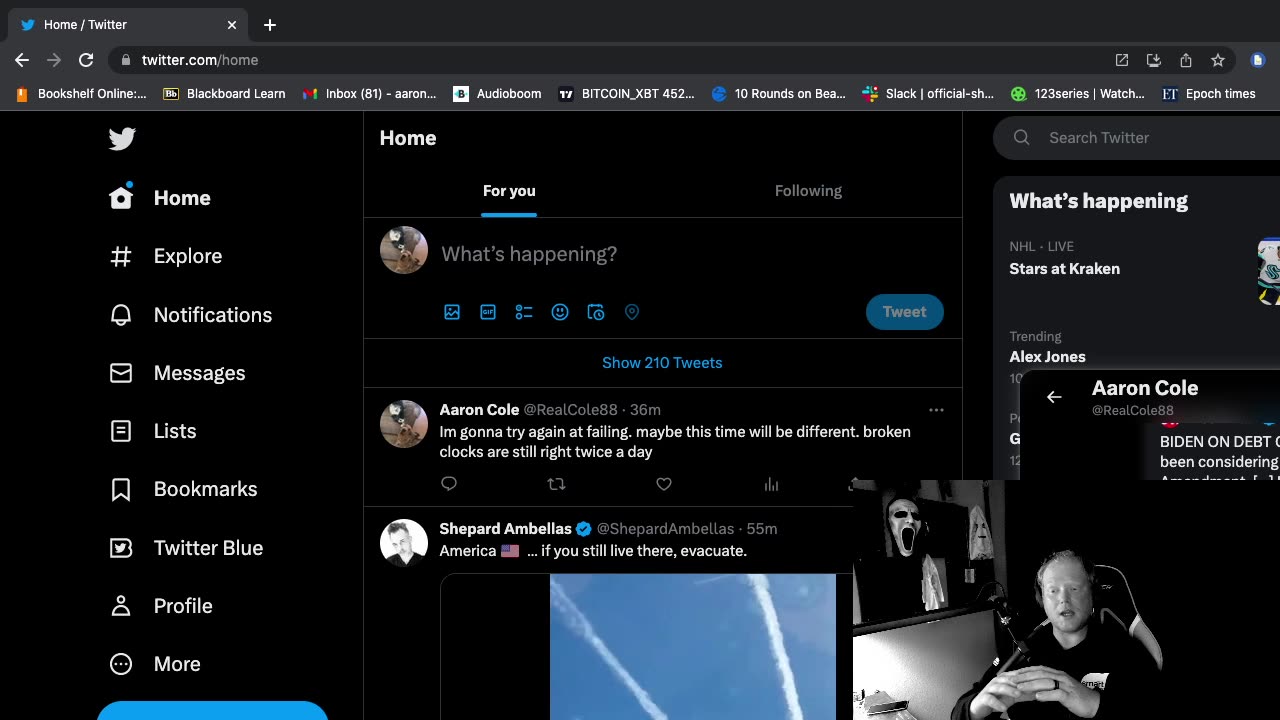The height and width of the screenshot is (720, 1280).
Task: Show 210 Tweets
Action: point(662,363)
